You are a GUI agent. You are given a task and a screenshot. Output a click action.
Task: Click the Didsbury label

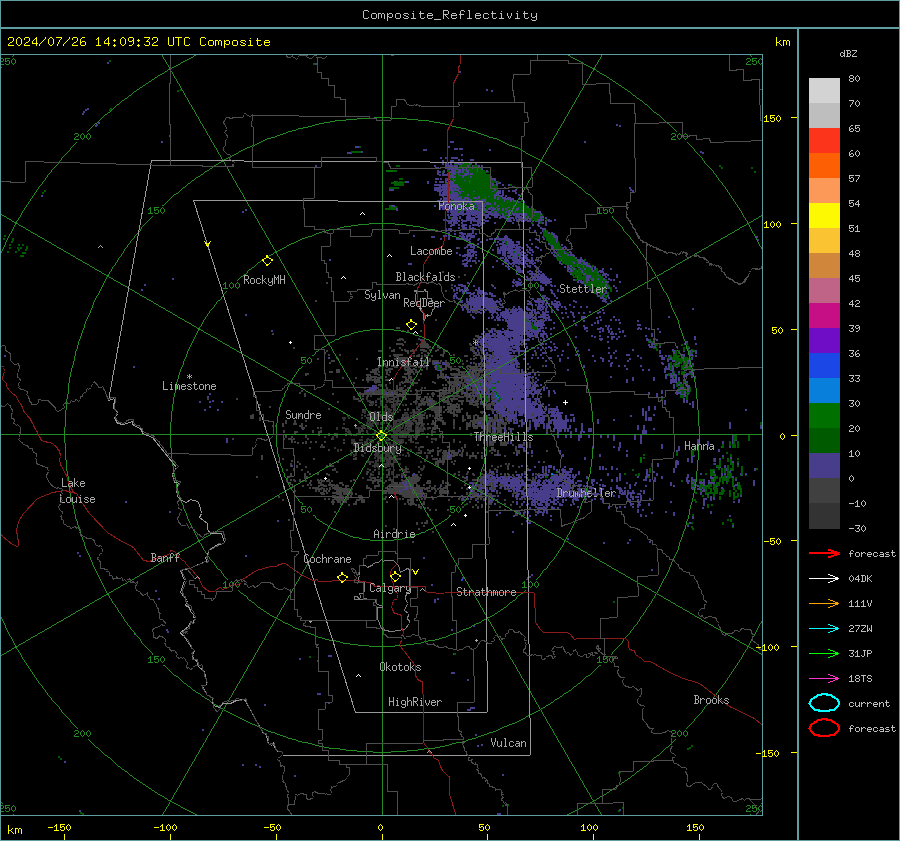click(x=378, y=448)
